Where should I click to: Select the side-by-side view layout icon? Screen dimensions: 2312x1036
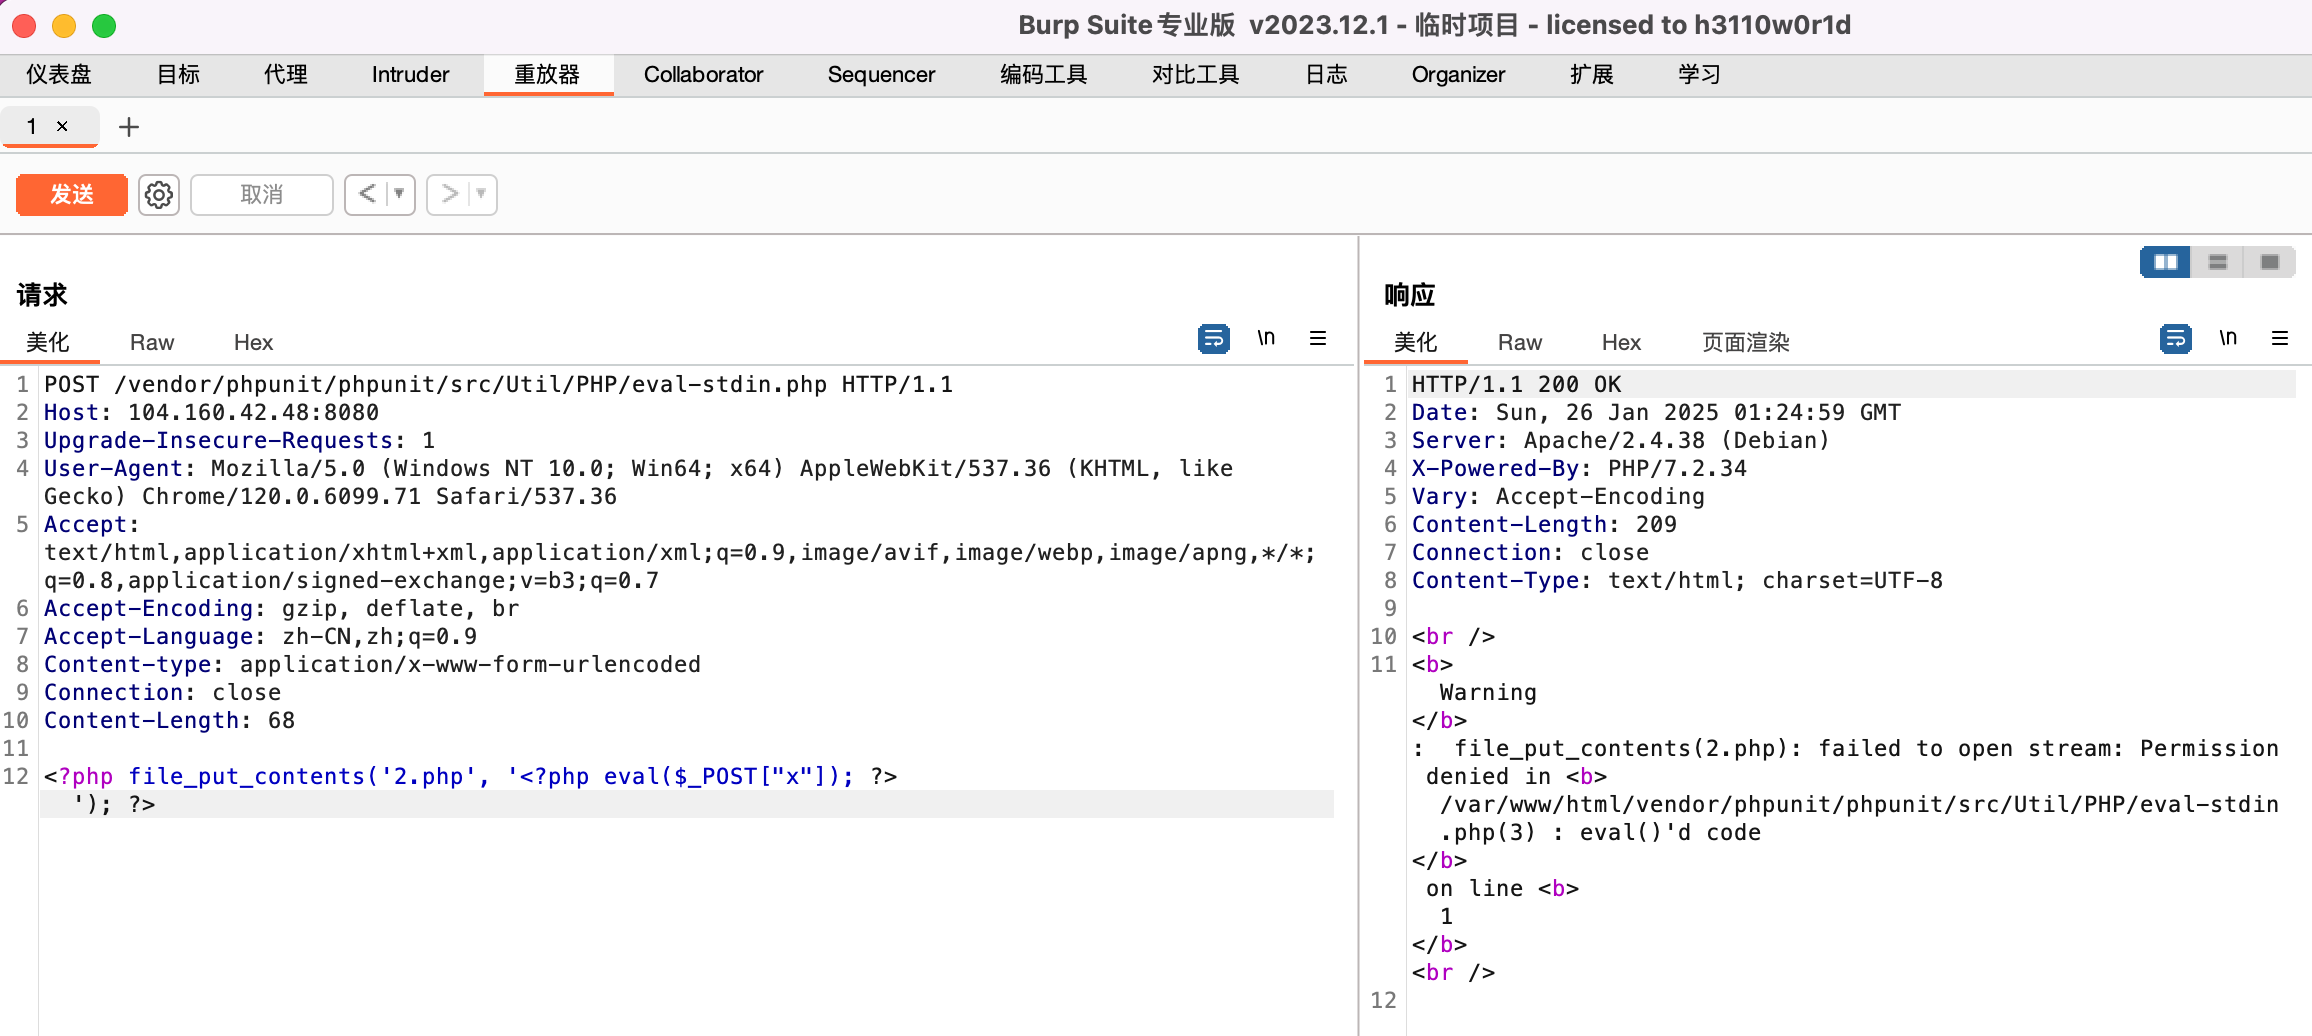2165,261
